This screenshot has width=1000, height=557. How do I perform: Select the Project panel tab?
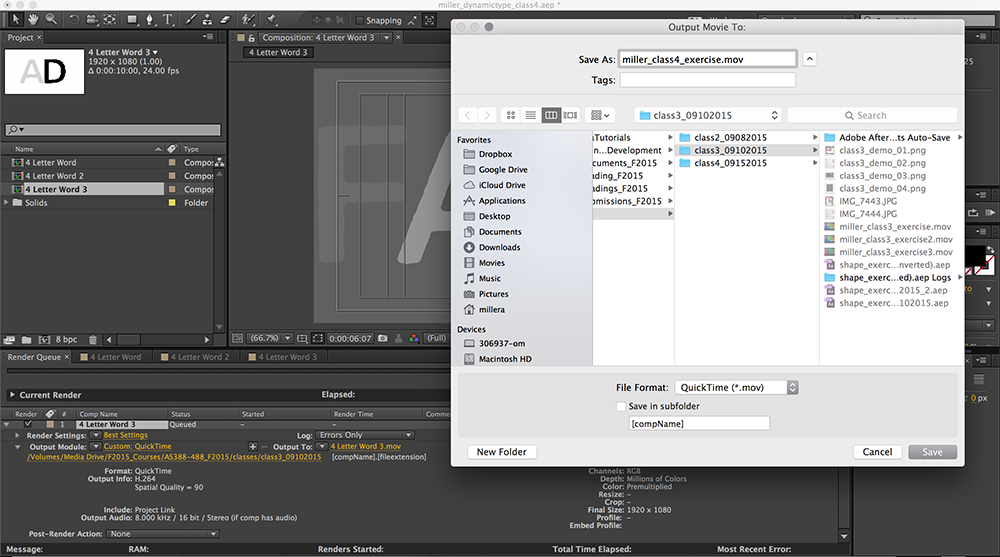click(x=20, y=38)
